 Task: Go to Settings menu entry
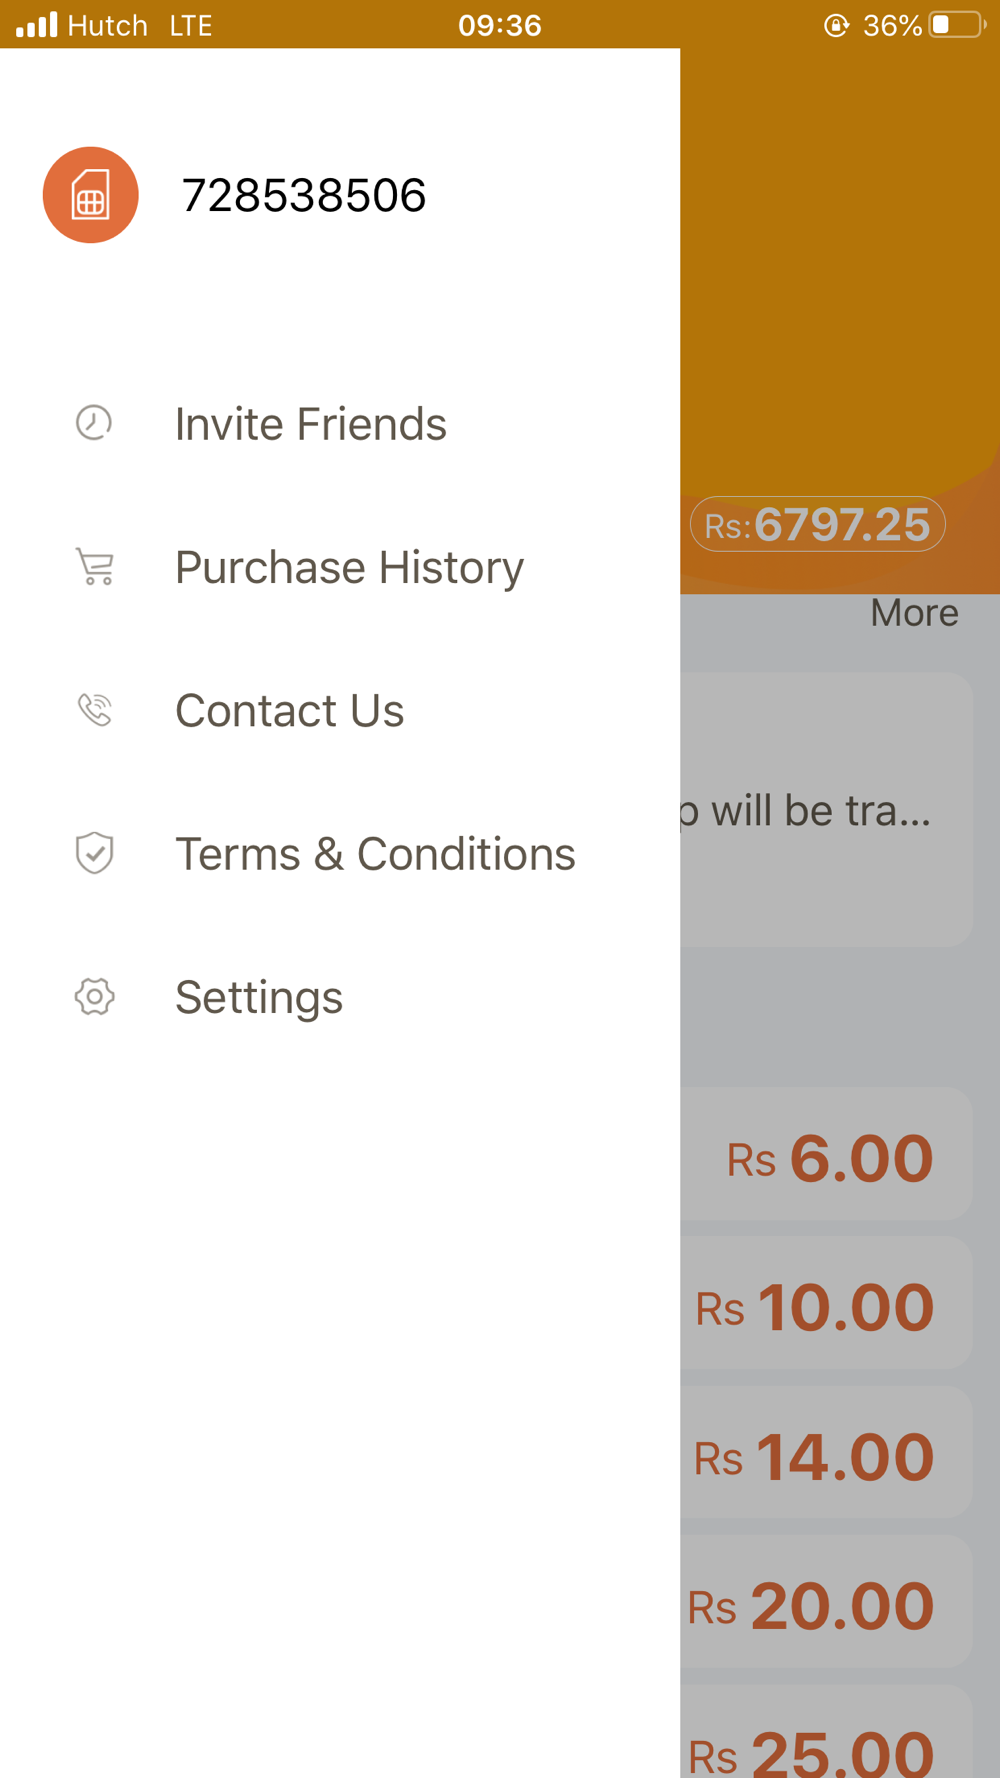click(x=259, y=997)
